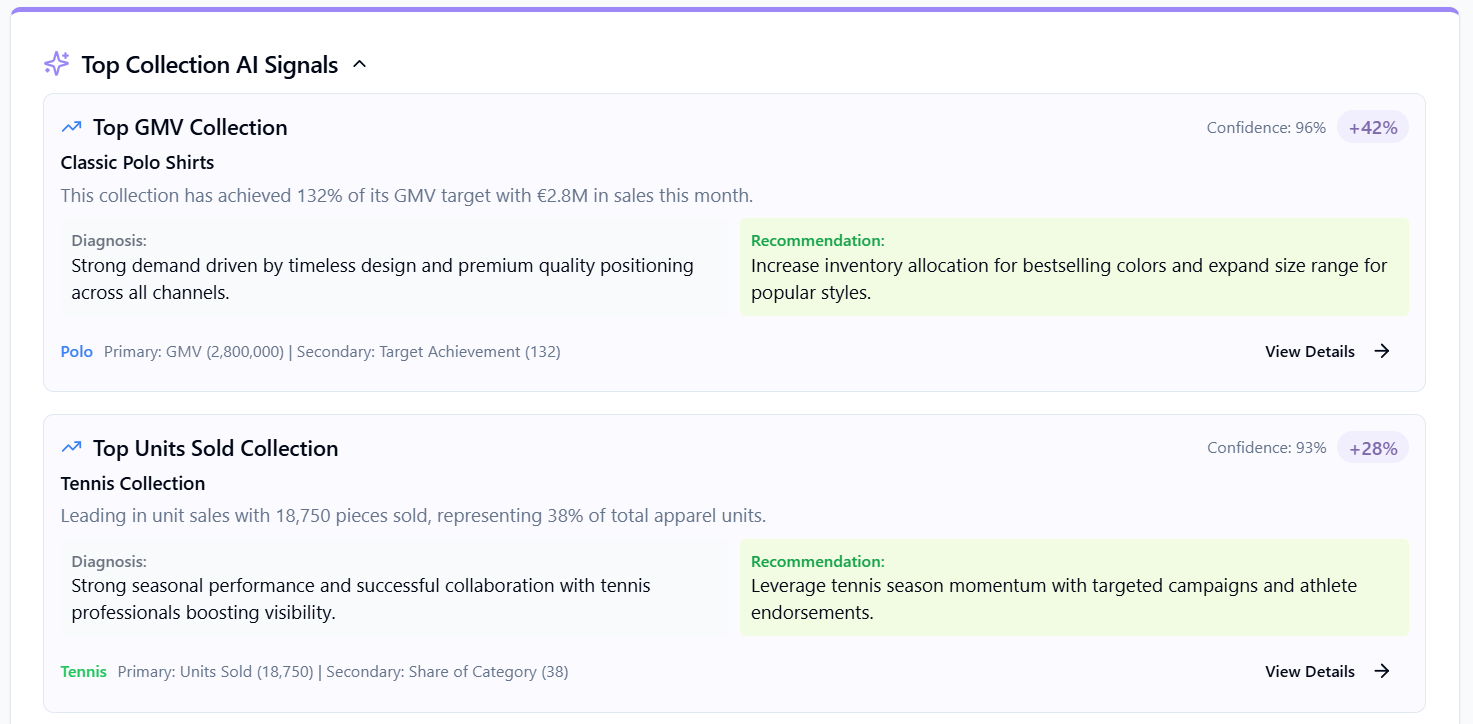Click the +28% growth badge
This screenshot has height=724, width=1473.
[1373, 448]
